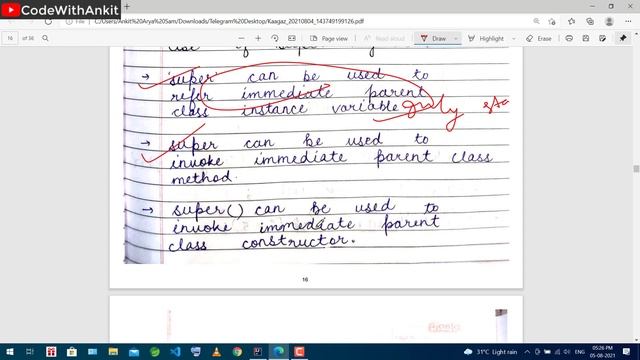Save the PDF file
The width and height of the screenshot is (640, 360).
586,38
